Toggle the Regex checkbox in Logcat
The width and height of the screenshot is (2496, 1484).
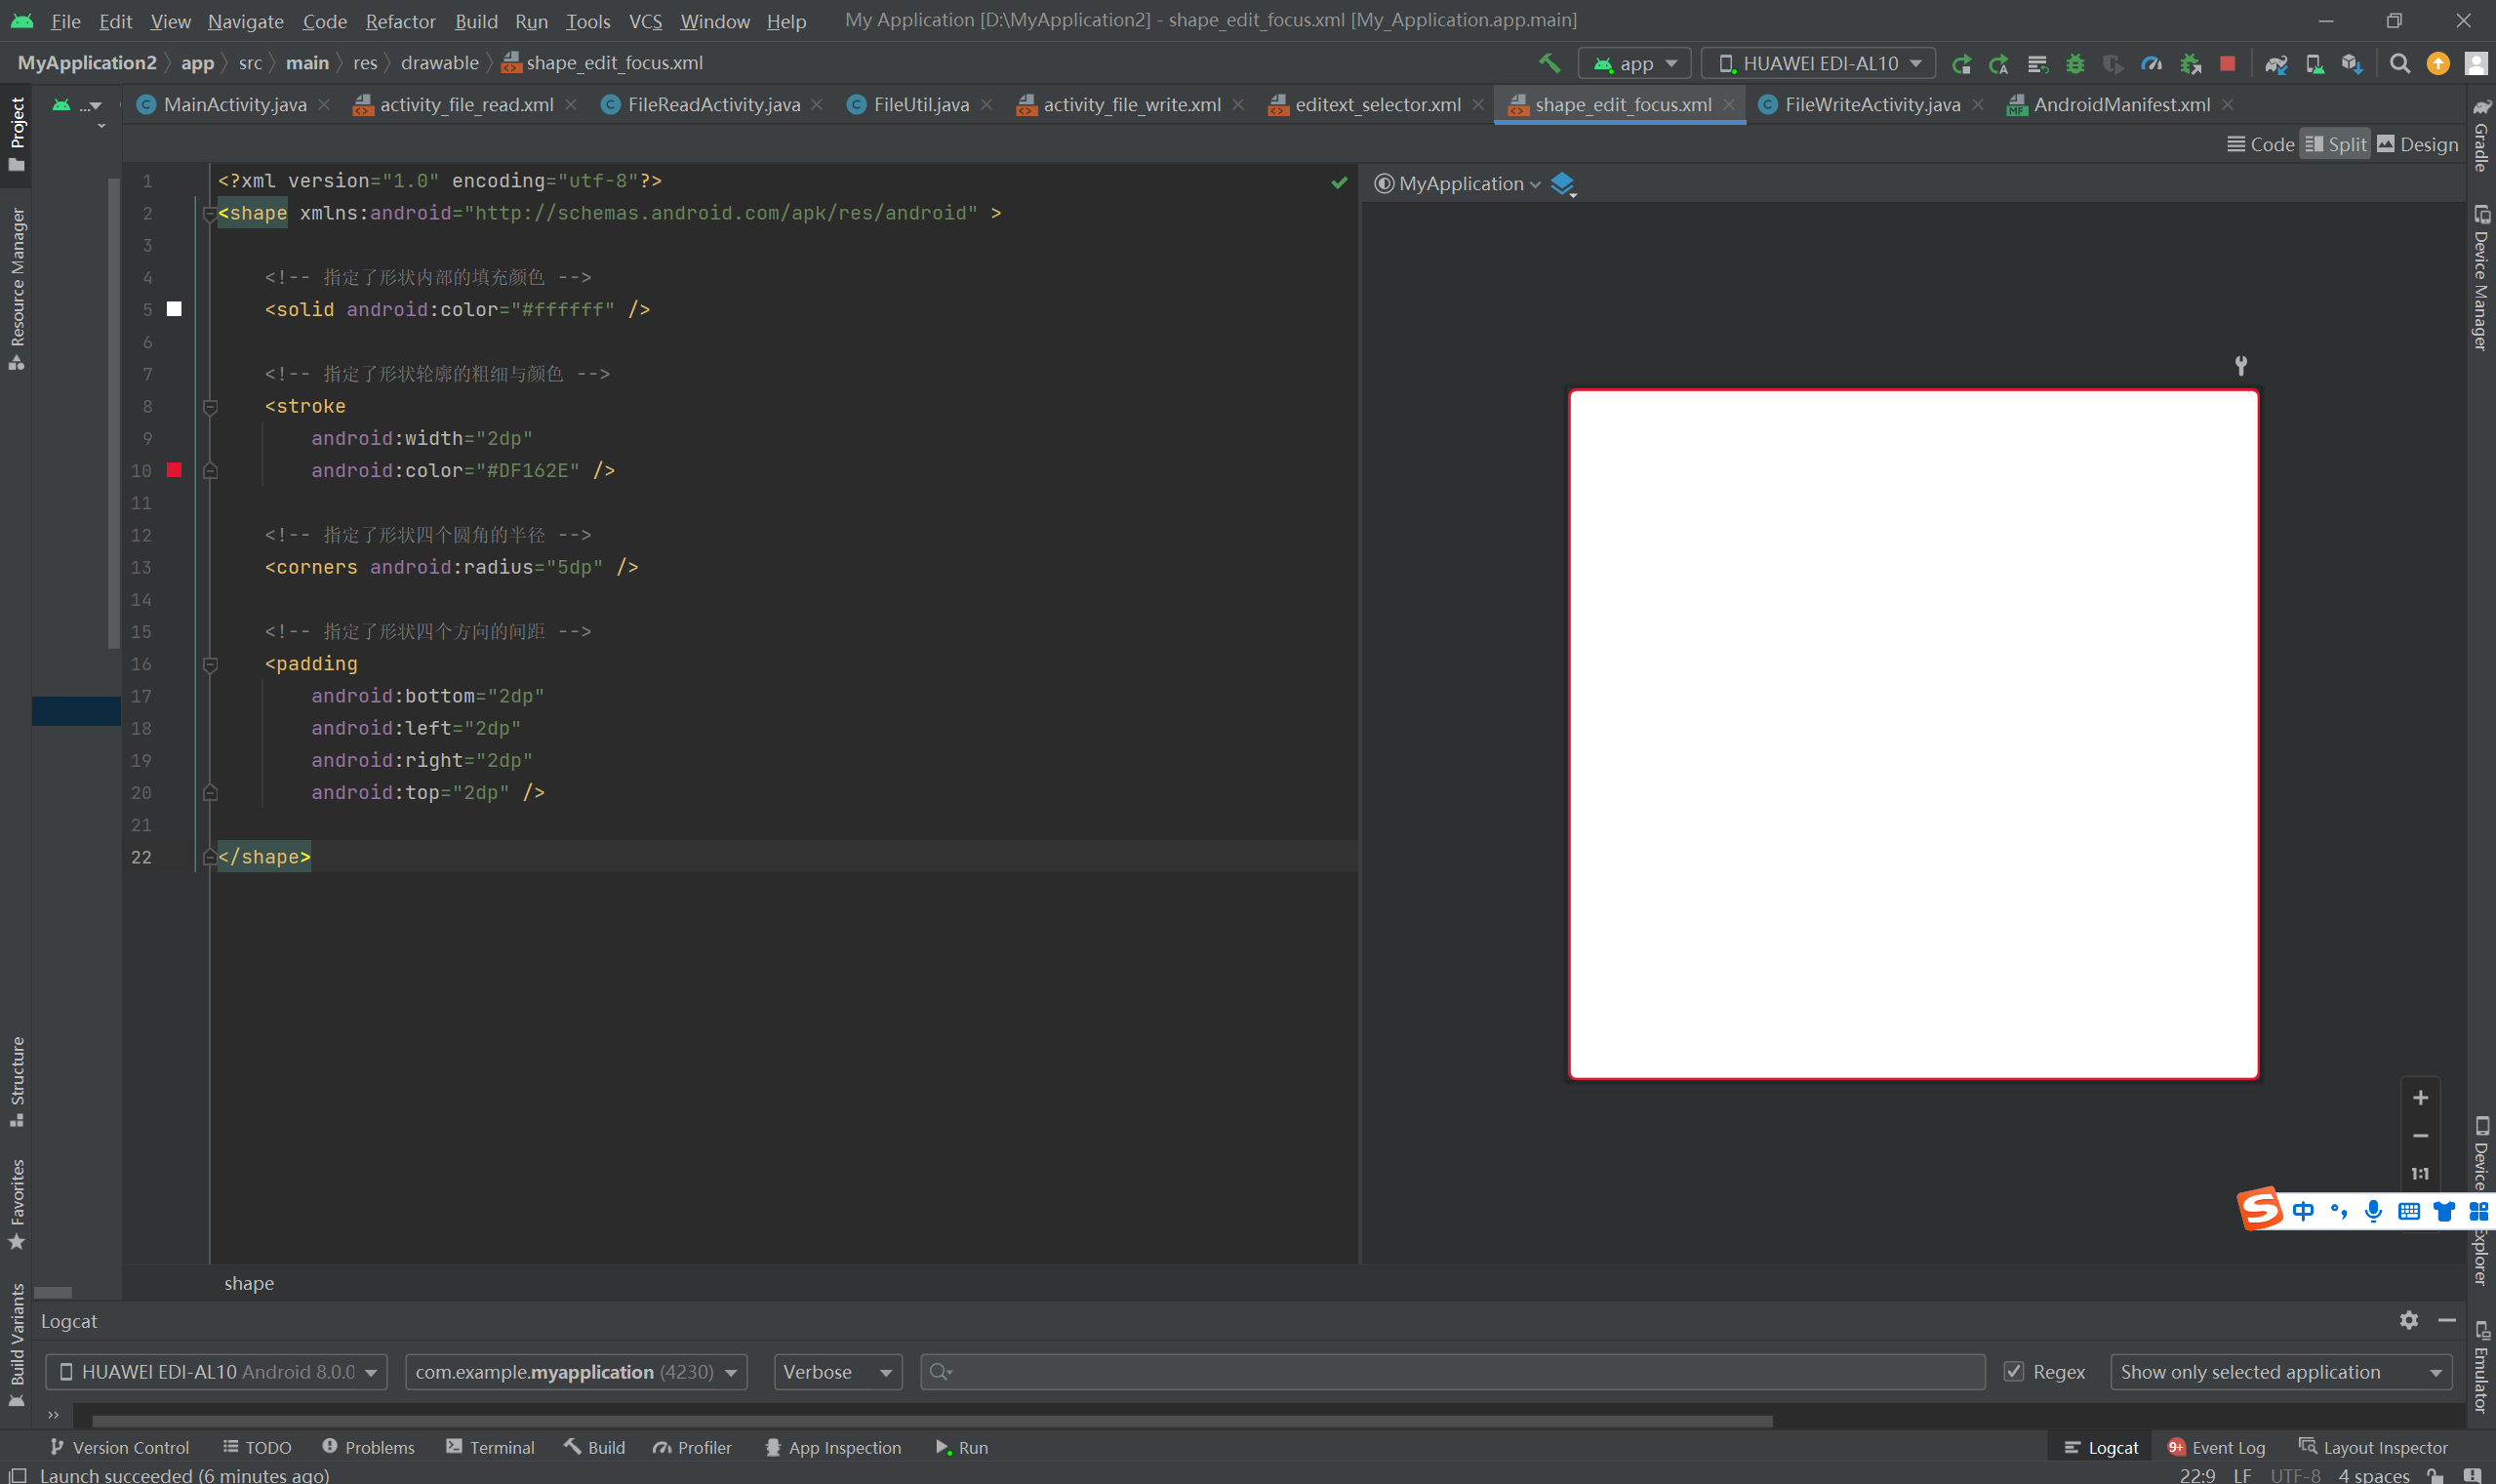(x=2014, y=1371)
